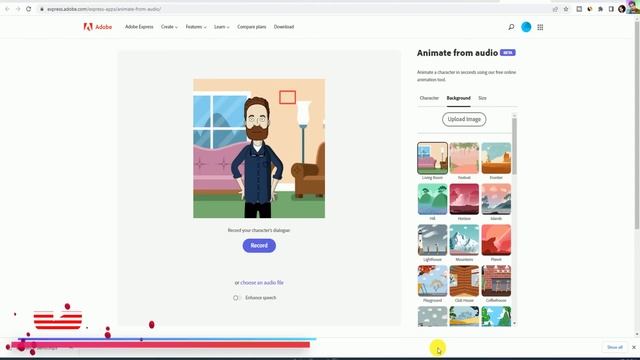
Task: Select the Islands background
Action: (x=496, y=199)
